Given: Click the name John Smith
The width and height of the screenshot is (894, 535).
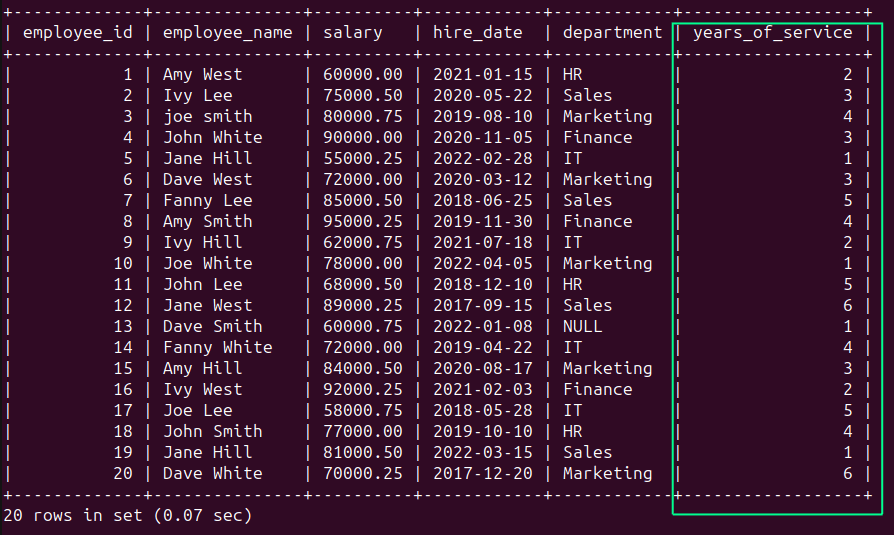Looking at the screenshot, I should click(x=212, y=431).
